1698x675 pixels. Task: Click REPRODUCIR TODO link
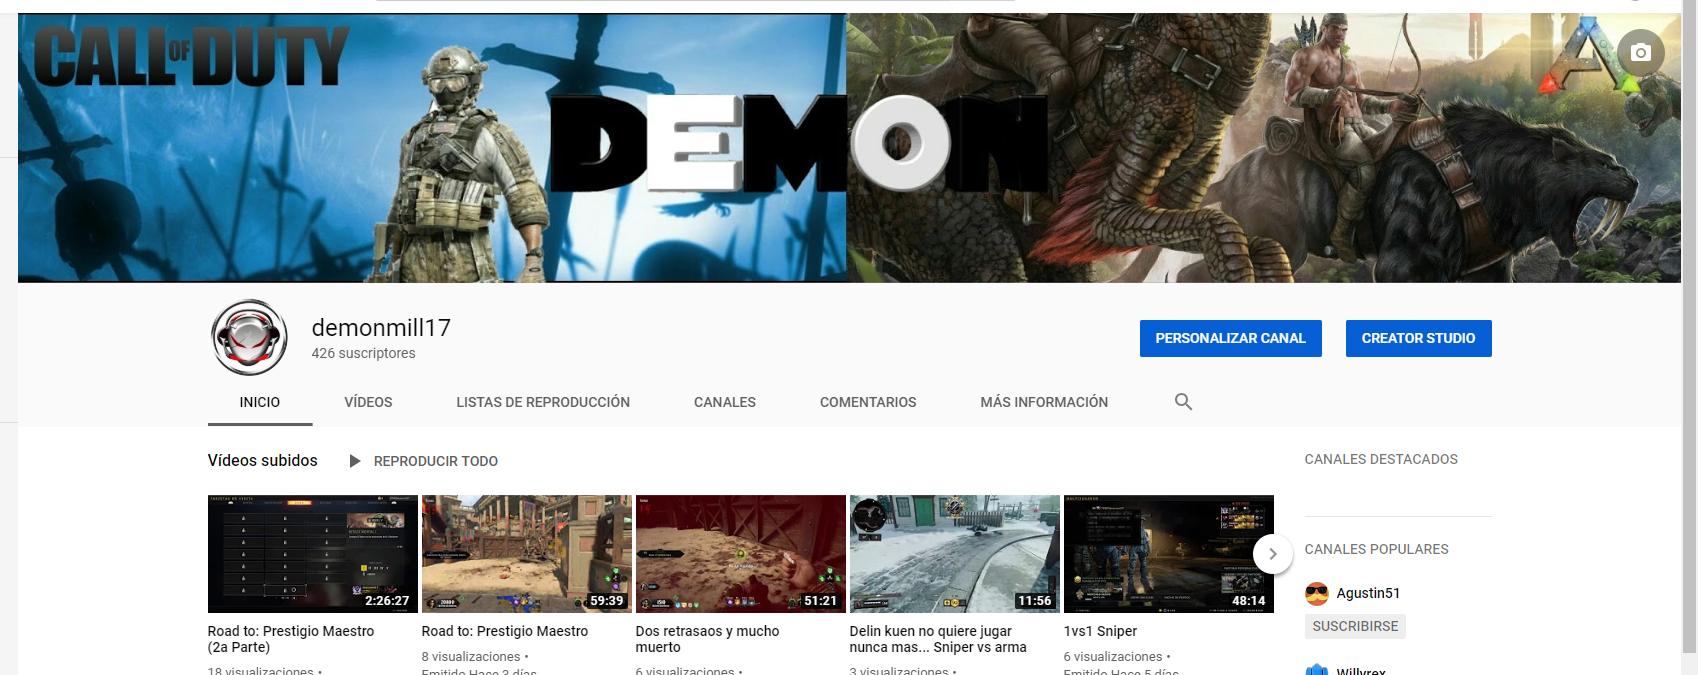(x=436, y=461)
